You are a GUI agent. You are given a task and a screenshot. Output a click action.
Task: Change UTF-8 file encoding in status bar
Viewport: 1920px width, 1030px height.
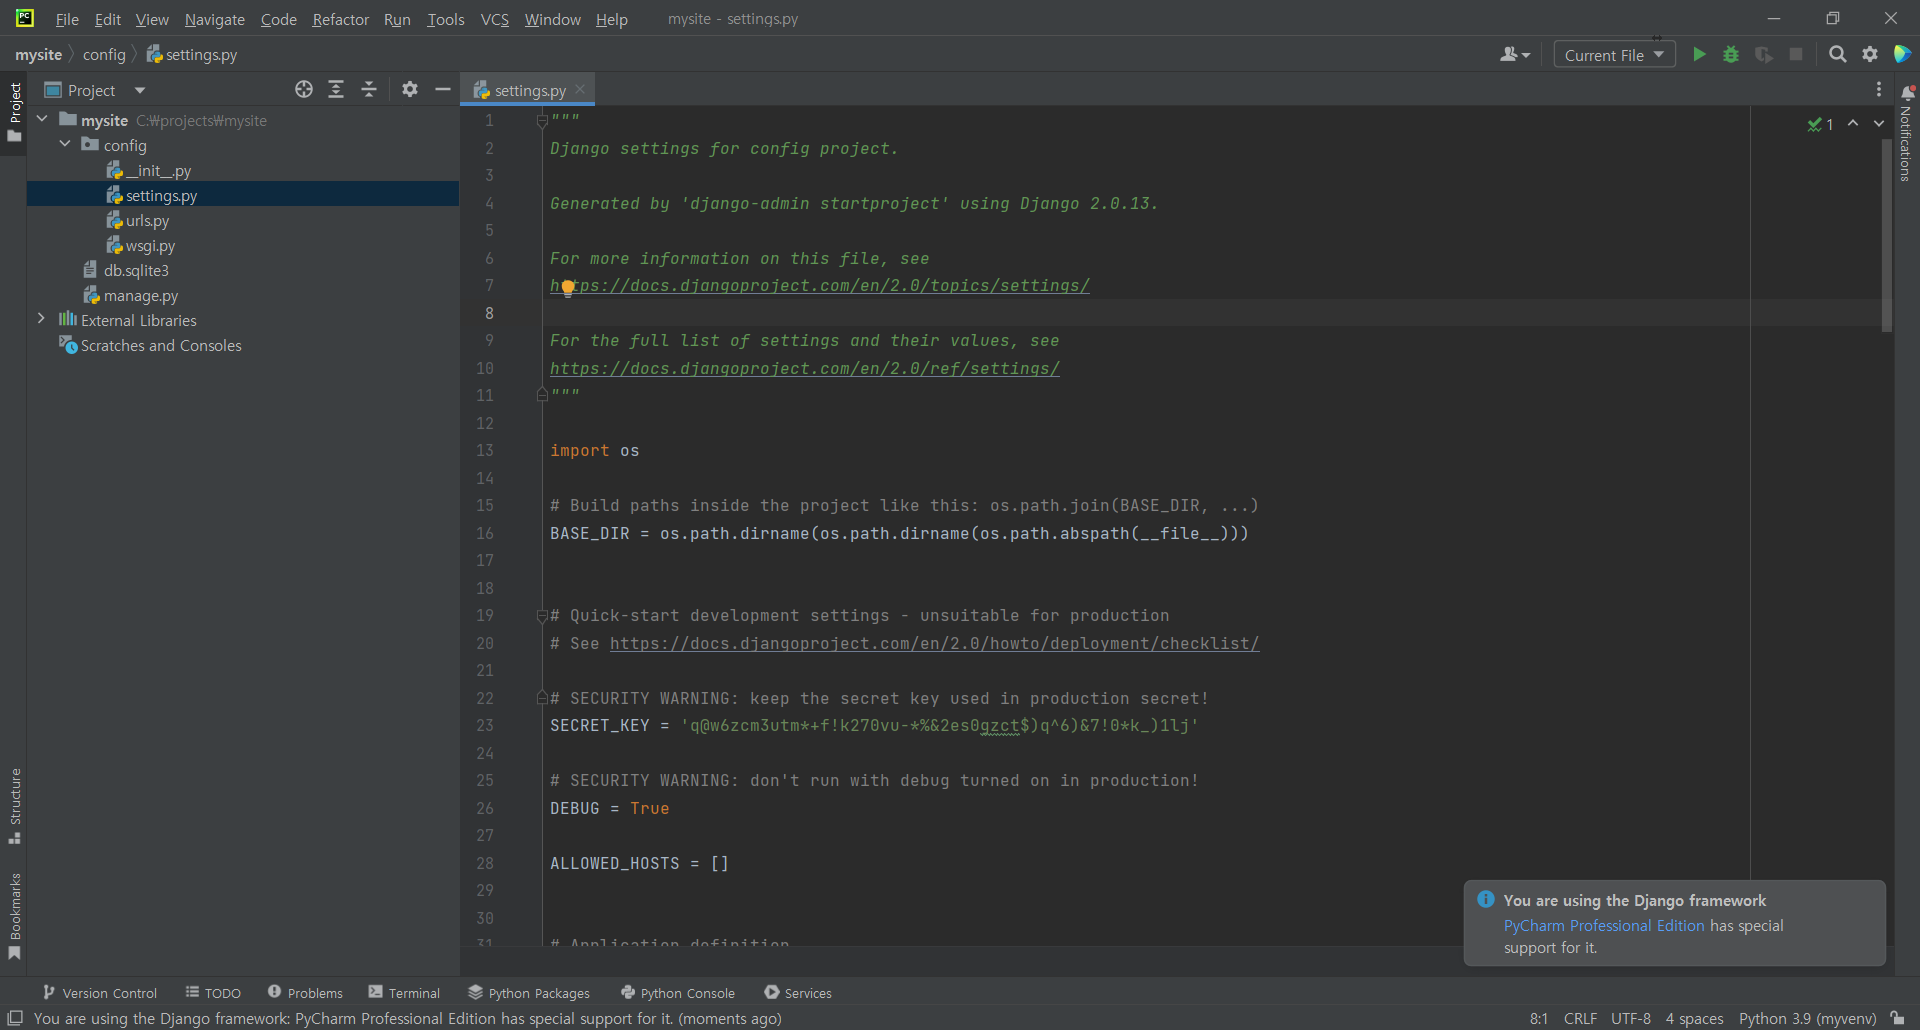click(x=1631, y=1018)
